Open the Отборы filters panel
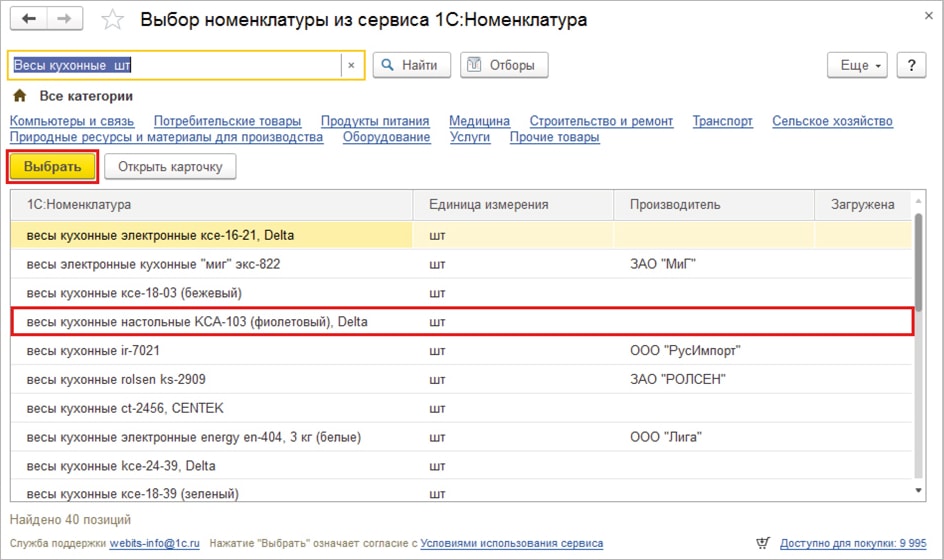The width and height of the screenshot is (944, 560). click(504, 66)
